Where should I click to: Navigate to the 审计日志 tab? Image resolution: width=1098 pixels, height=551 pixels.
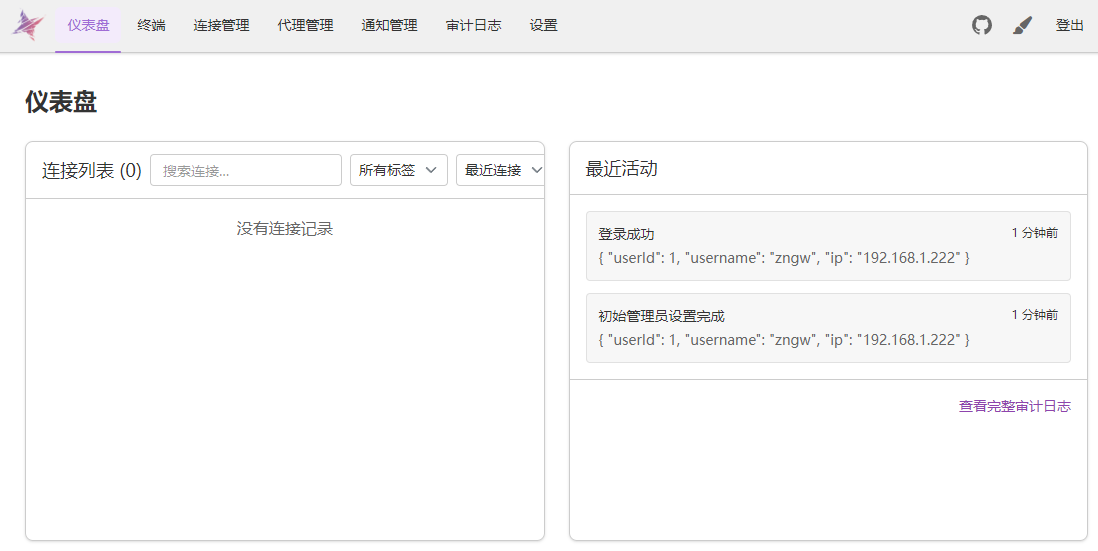click(473, 26)
